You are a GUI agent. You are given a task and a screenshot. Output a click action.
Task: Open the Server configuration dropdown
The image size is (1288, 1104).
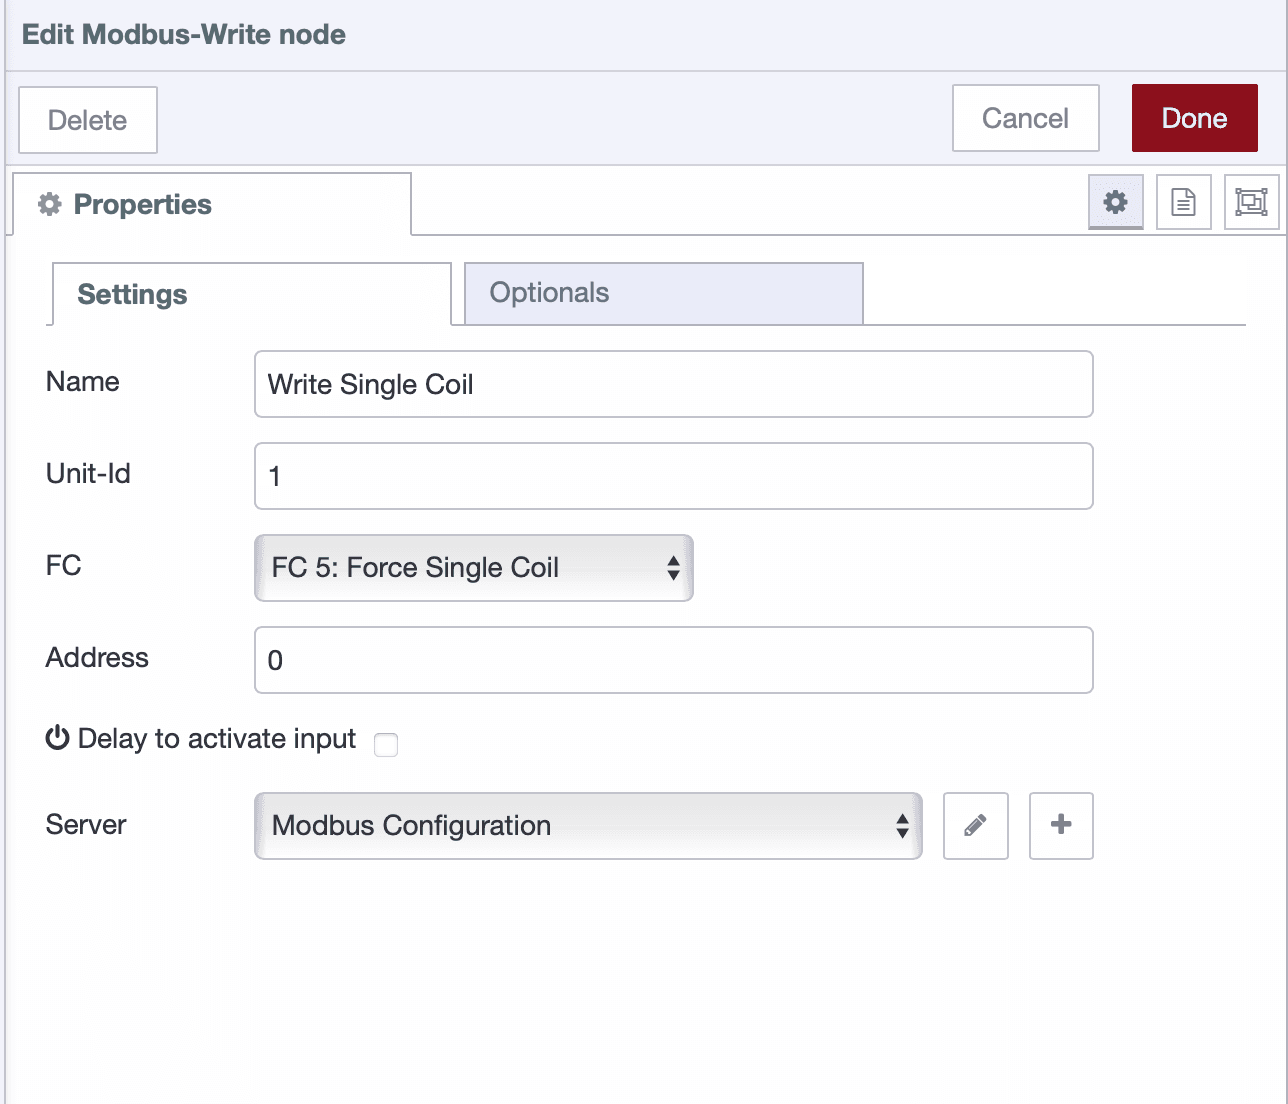588,826
